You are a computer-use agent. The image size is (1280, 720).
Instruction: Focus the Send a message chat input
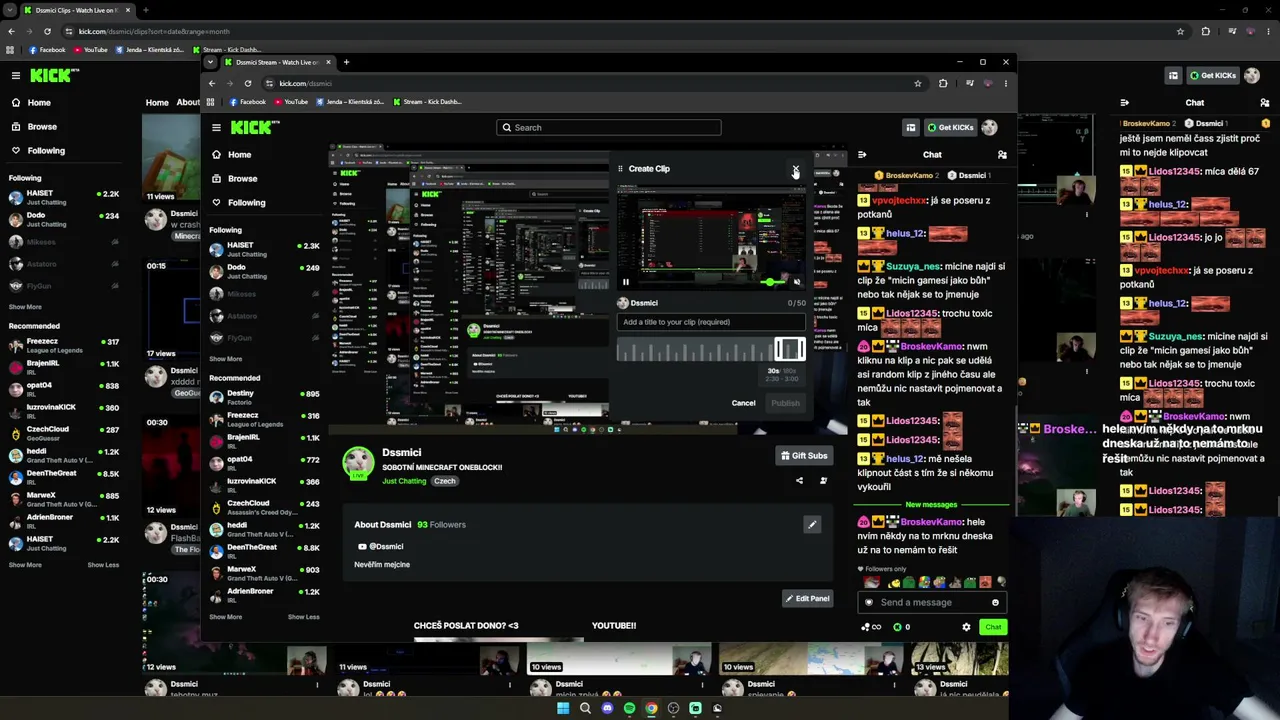(x=931, y=602)
